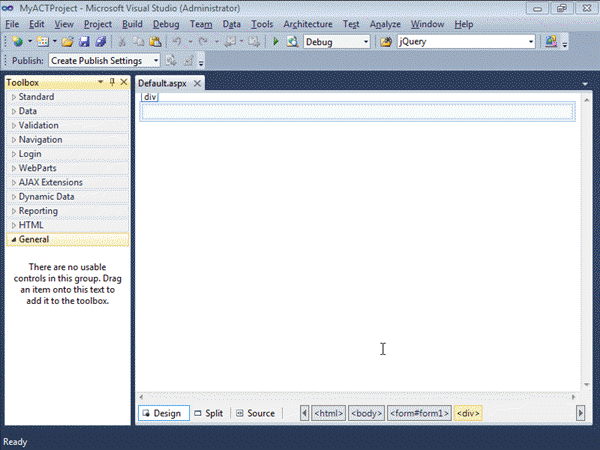Open the Edit menu
The image size is (600, 450).
[x=37, y=24]
